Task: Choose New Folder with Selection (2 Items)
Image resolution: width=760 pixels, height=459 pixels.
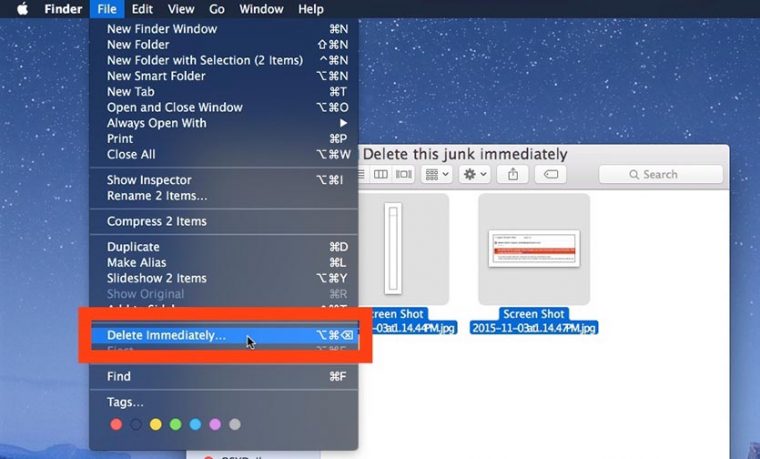Action: (224, 60)
